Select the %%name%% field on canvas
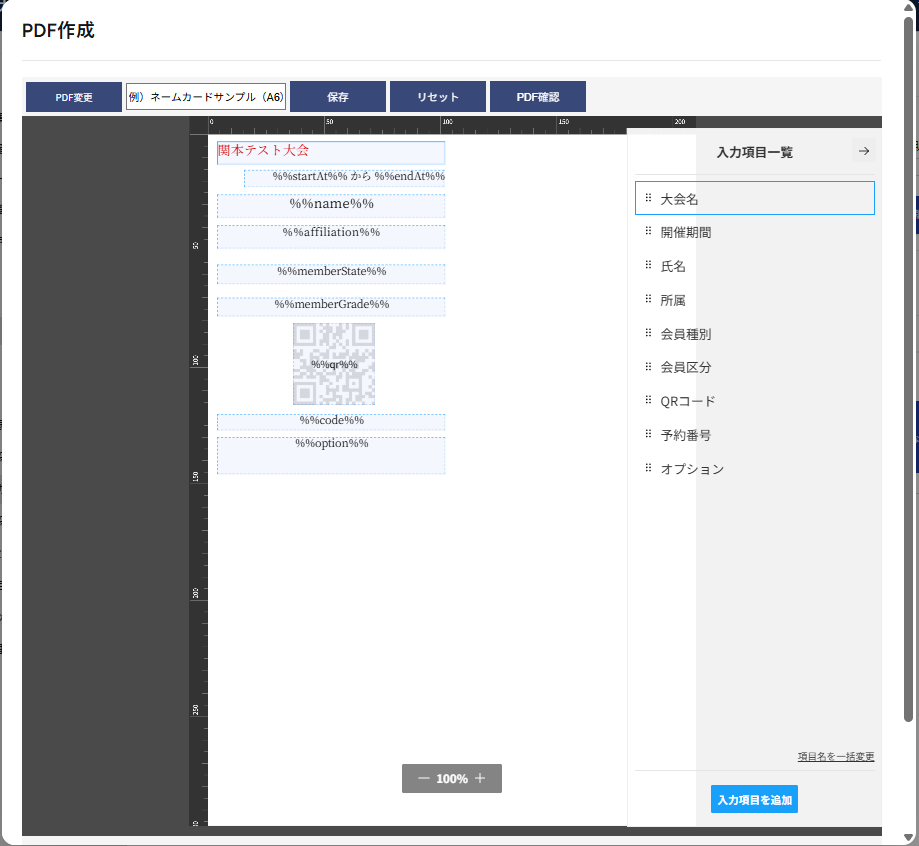 pos(331,205)
